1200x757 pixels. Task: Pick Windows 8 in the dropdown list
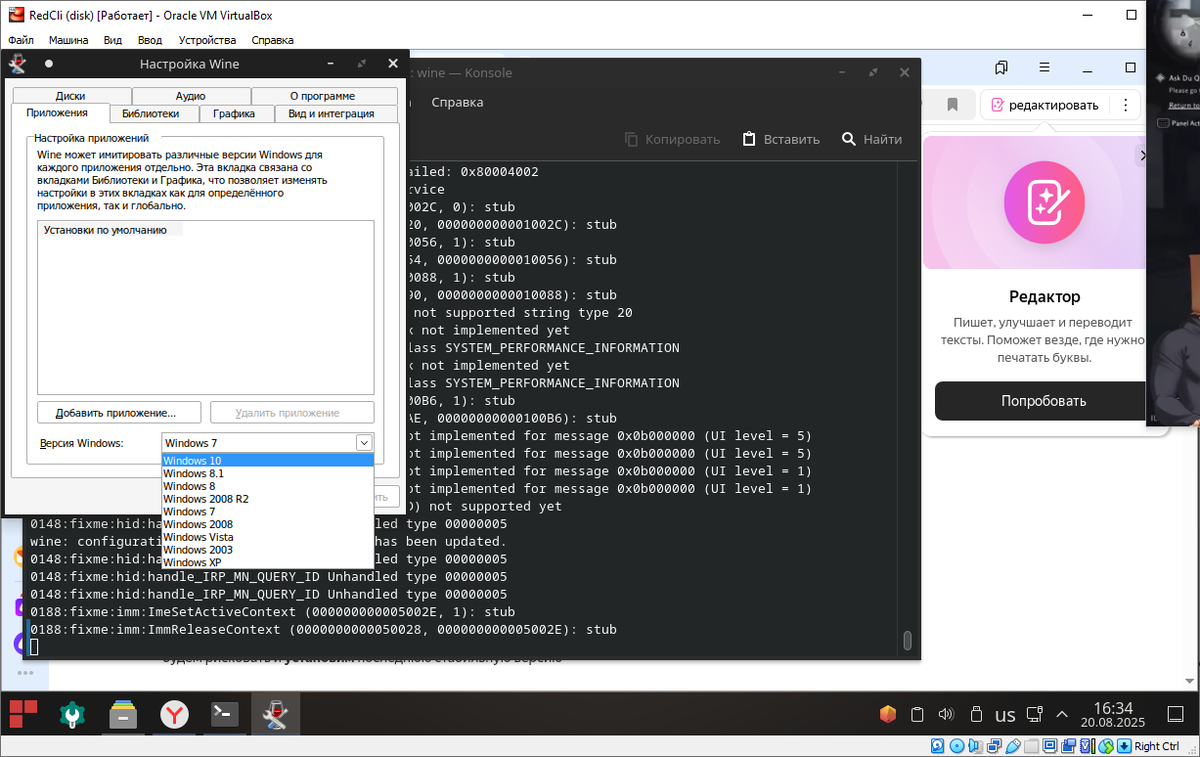pos(268,486)
